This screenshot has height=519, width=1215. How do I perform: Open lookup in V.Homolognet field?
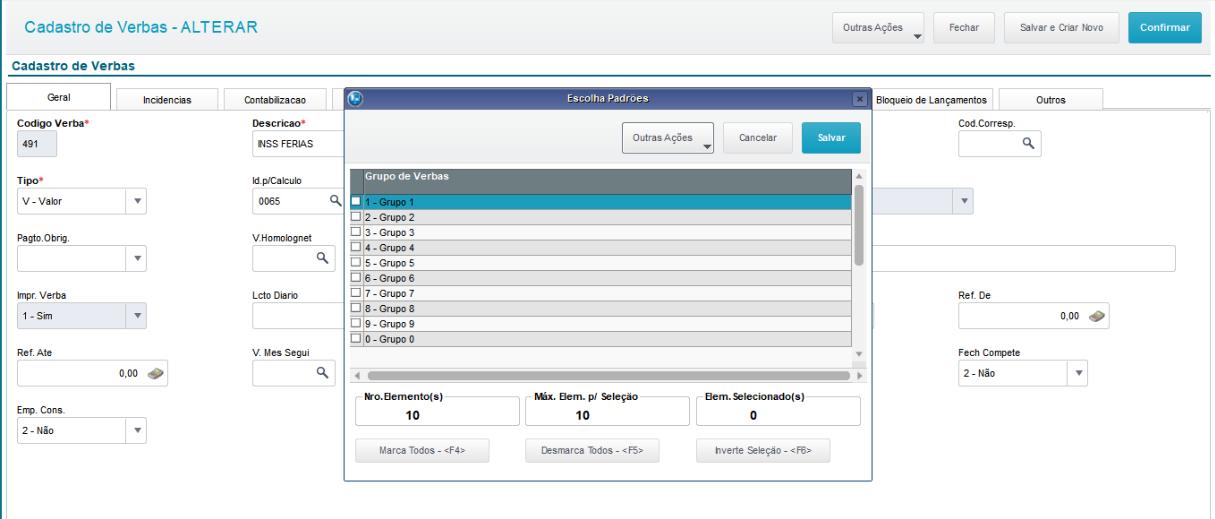coord(322,259)
